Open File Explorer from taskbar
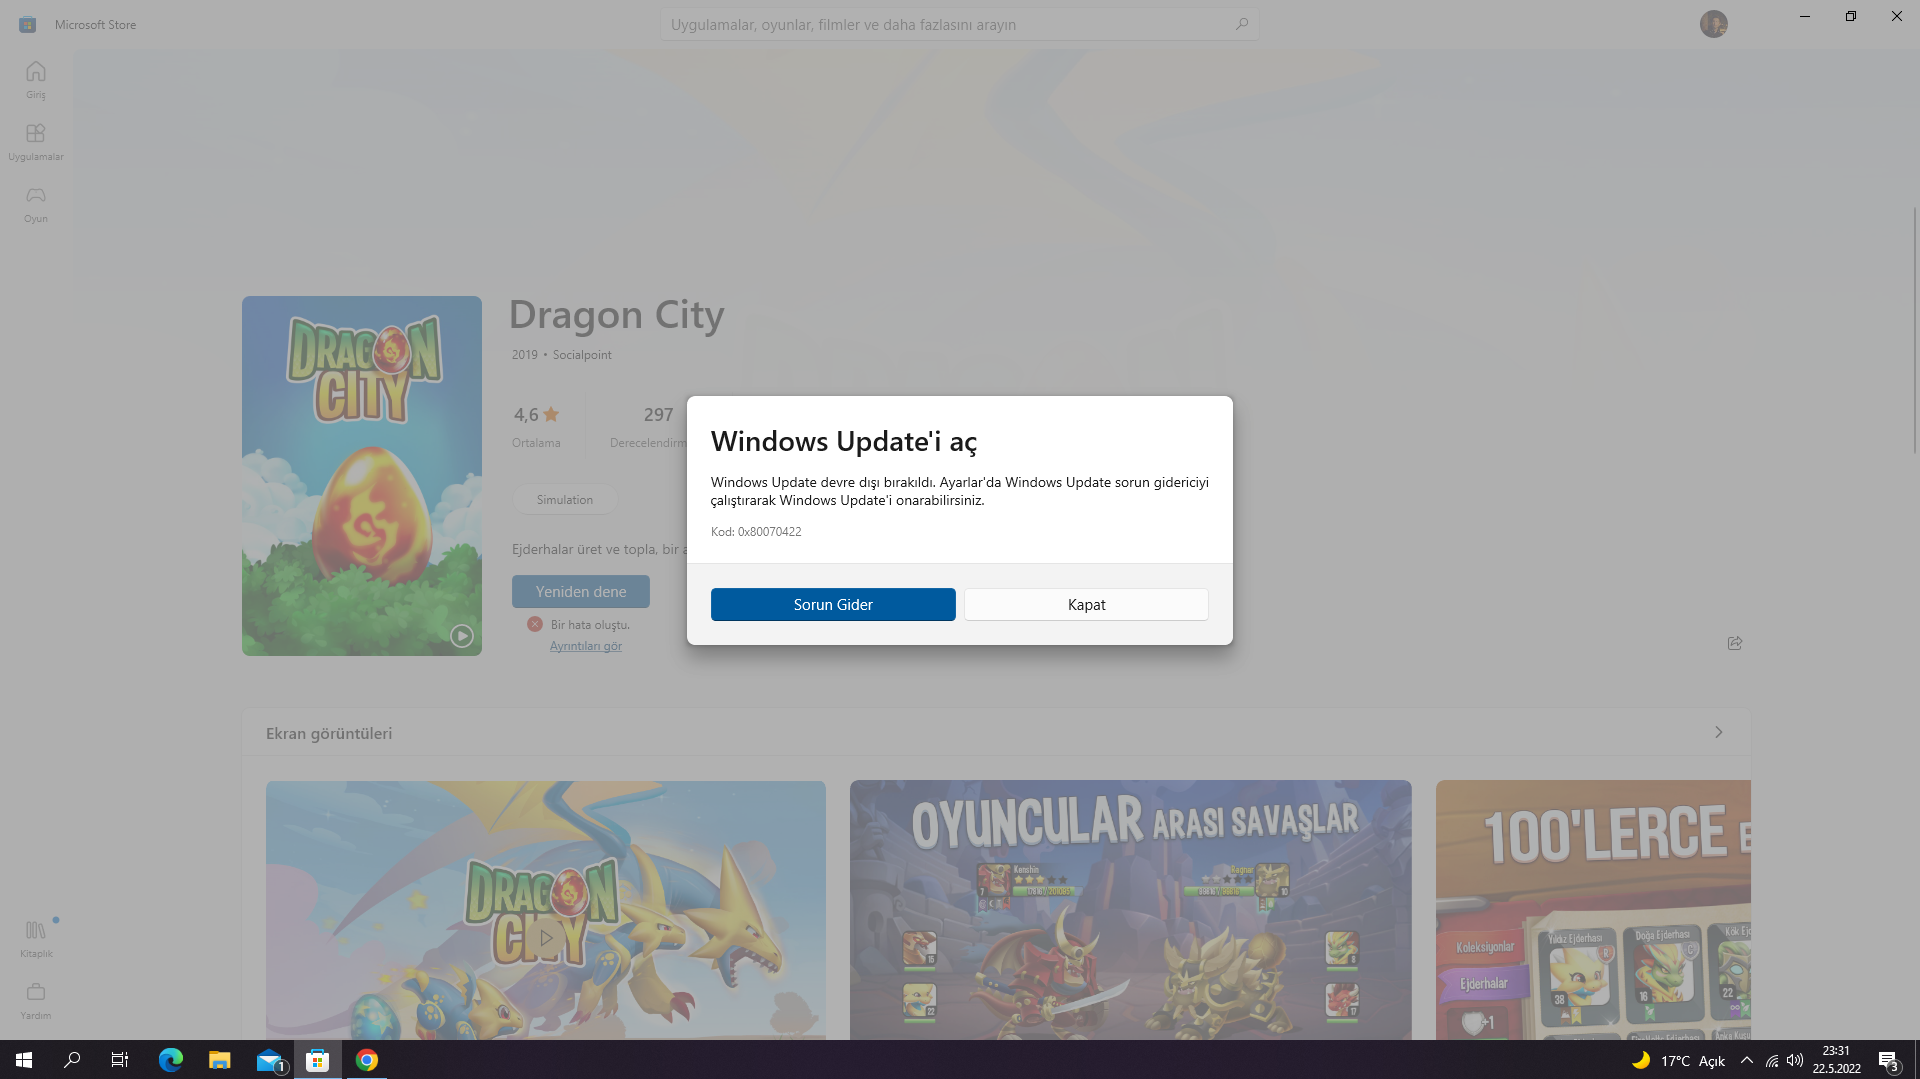The height and width of the screenshot is (1079, 1920). [220, 1060]
